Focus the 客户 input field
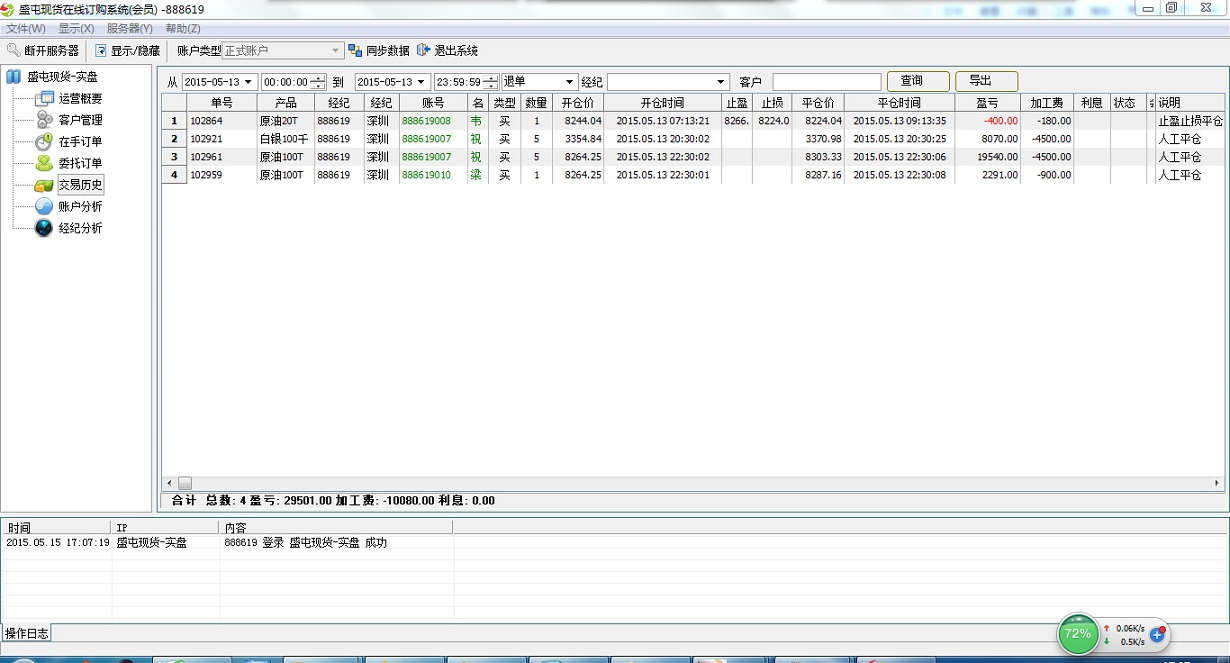This screenshot has width=1230, height=663. (x=827, y=82)
